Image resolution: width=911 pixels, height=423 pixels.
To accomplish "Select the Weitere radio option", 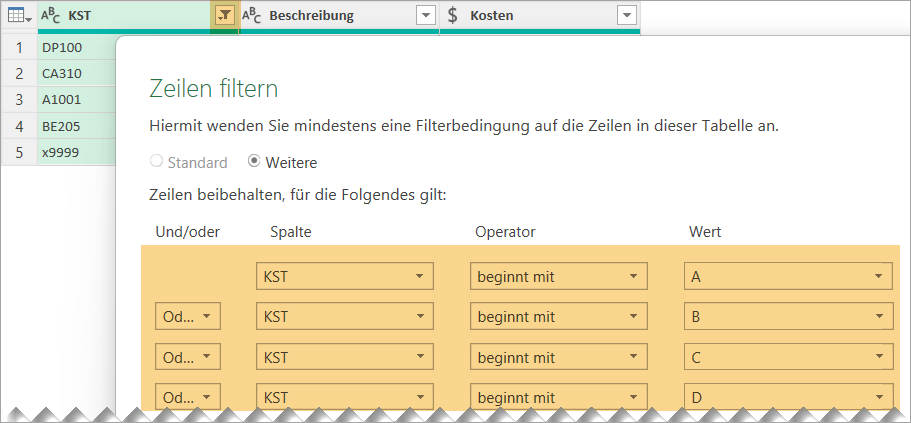I will coord(253,162).
